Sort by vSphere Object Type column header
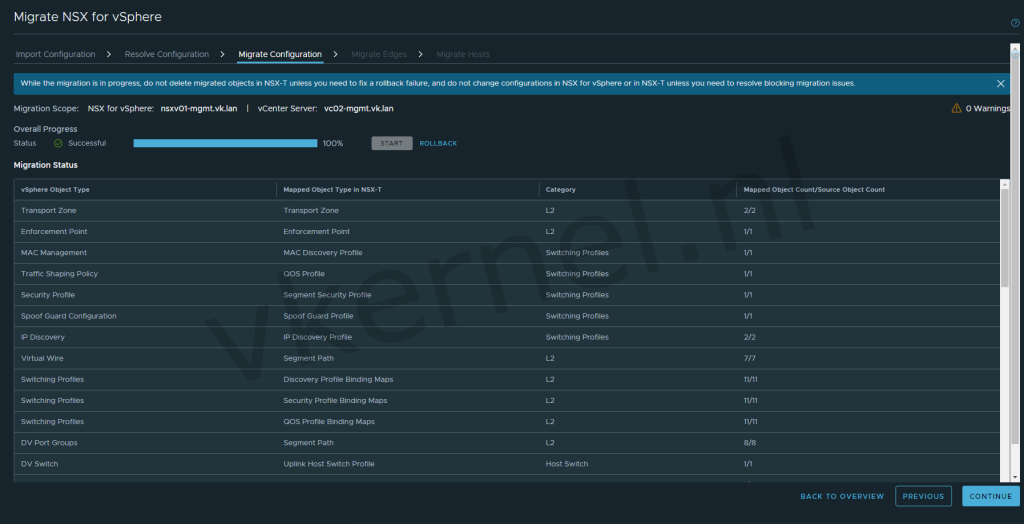Image resolution: width=1024 pixels, height=524 pixels. tap(56, 189)
